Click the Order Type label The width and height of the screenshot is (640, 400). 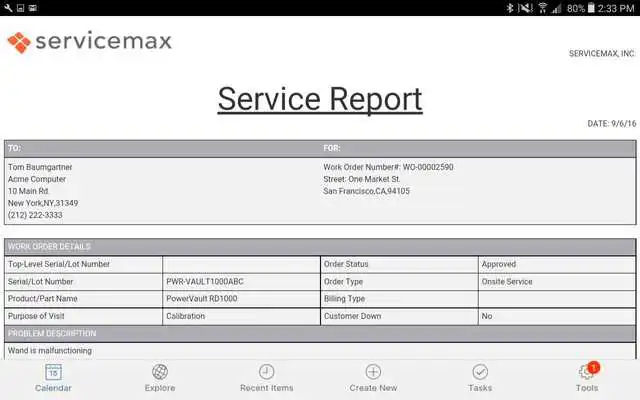(343, 282)
